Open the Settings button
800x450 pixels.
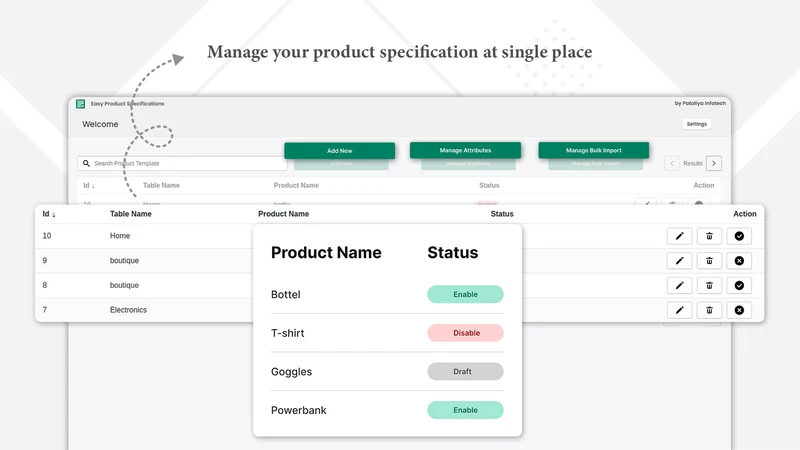coord(696,124)
